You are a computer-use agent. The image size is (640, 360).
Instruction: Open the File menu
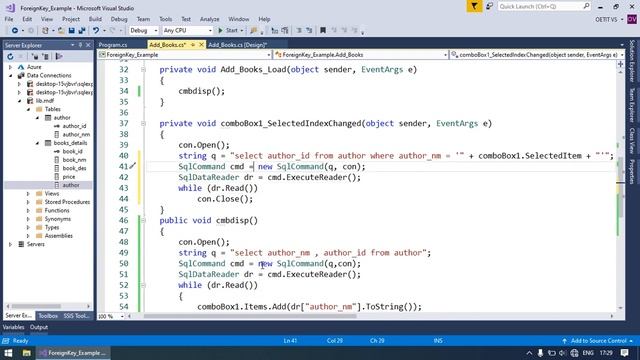coord(9,19)
